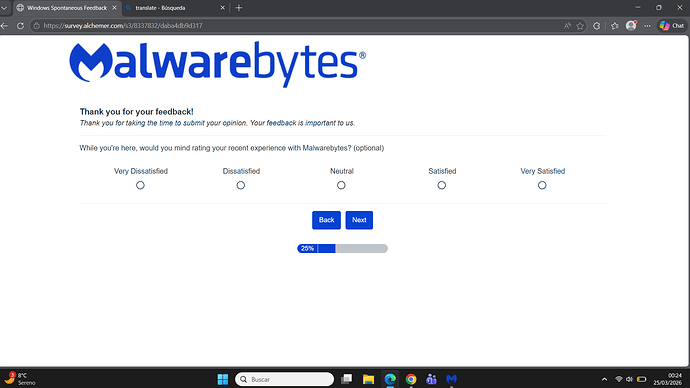This screenshot has width=690, height=388.
Task: Open the weather widget showing 8°C Sereno
Action: click(20, 379)
